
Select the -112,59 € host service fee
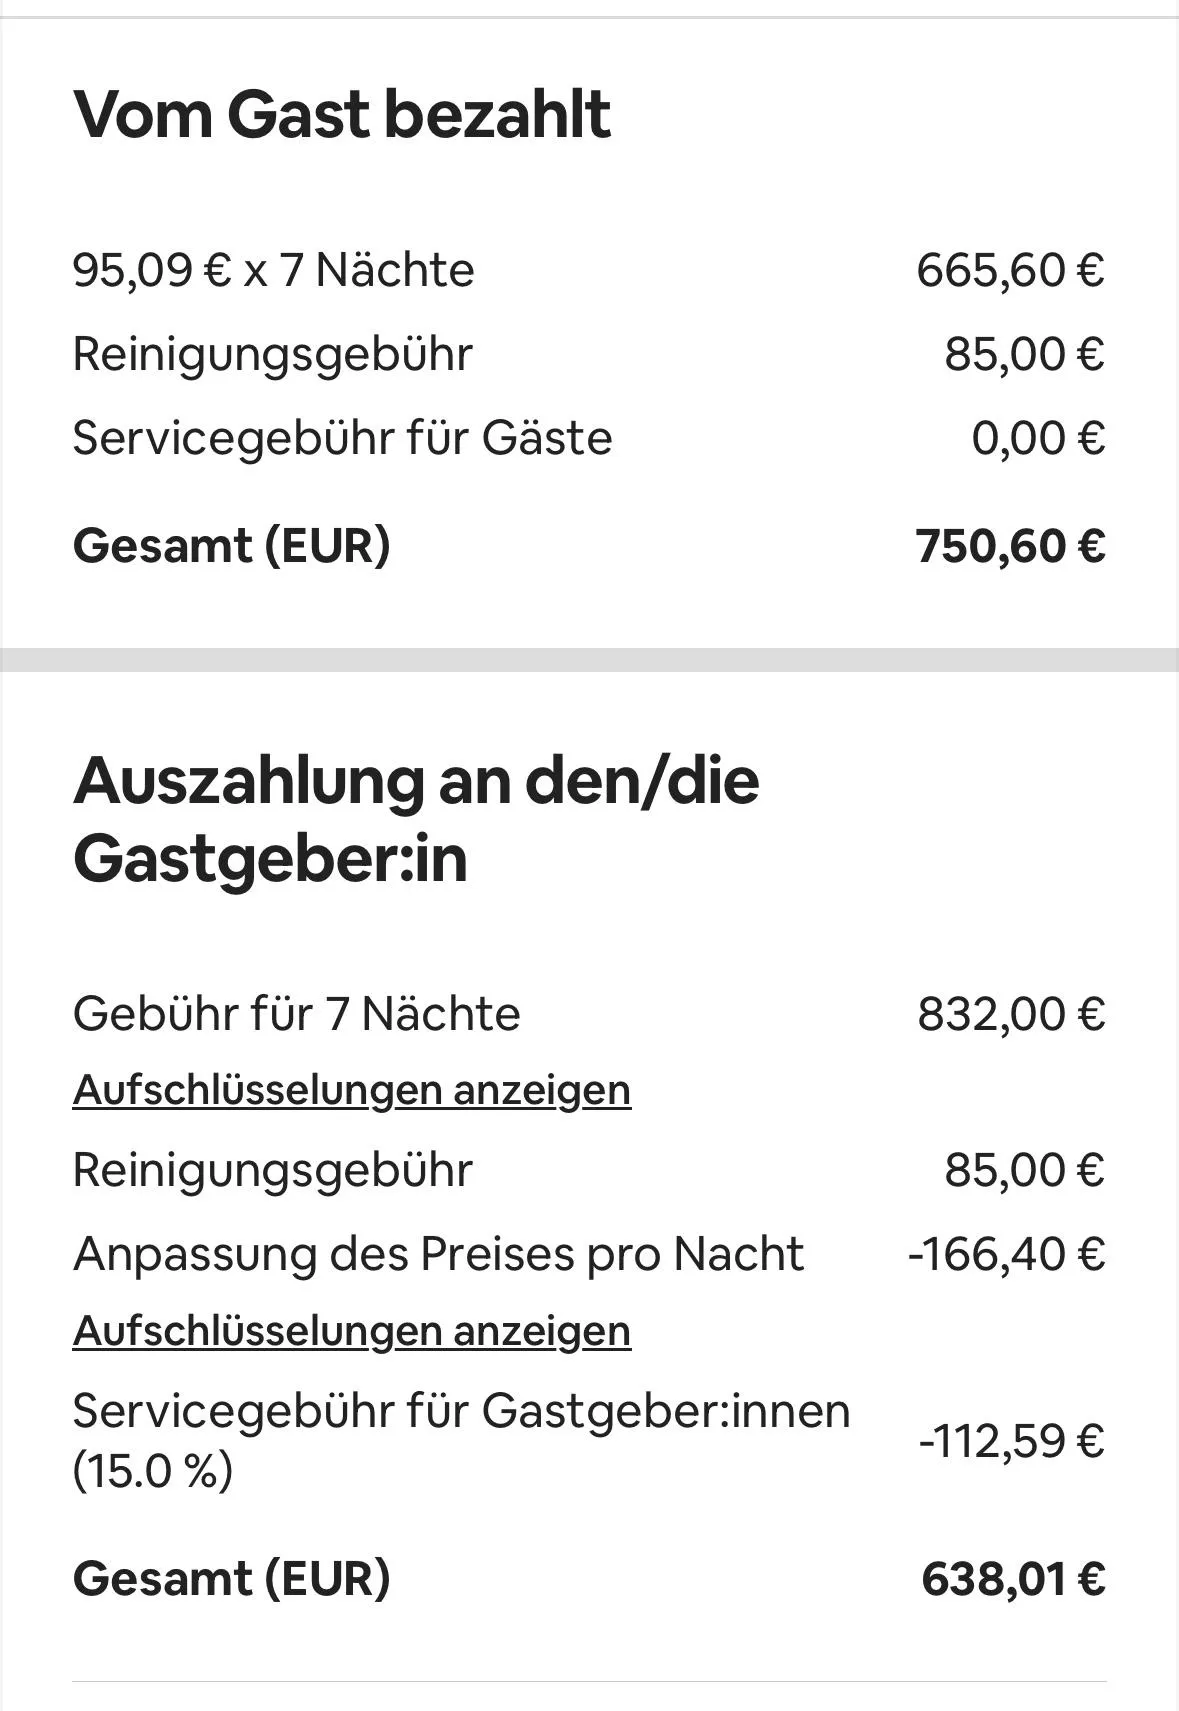pos(1012,1441)
